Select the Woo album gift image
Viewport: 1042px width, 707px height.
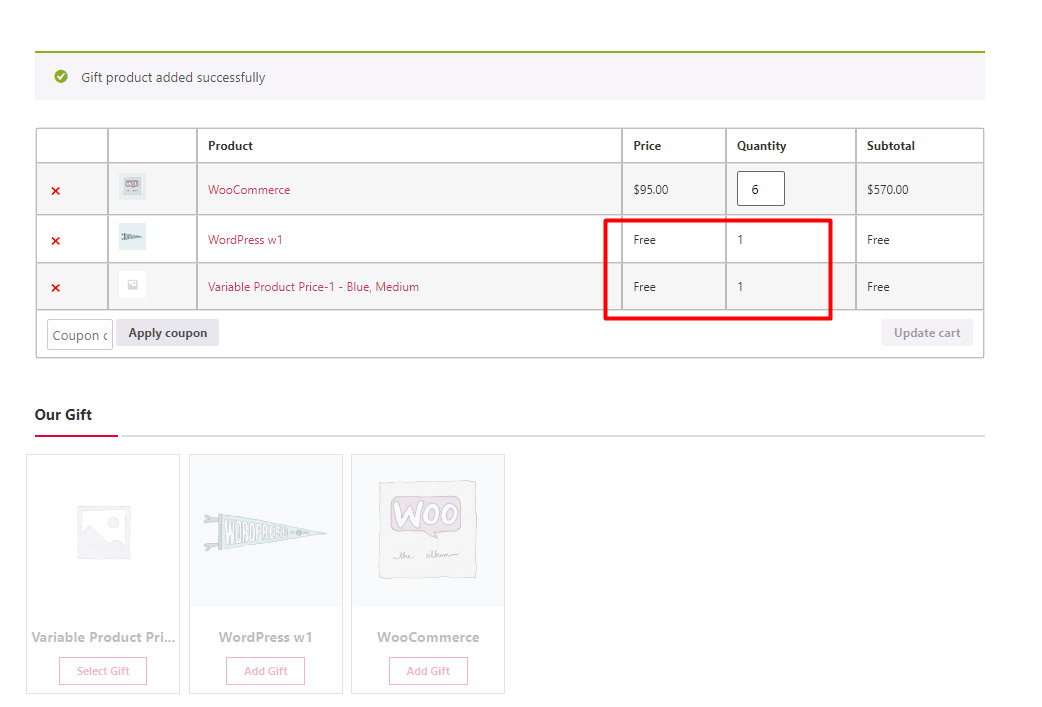[x=428, y=532]
